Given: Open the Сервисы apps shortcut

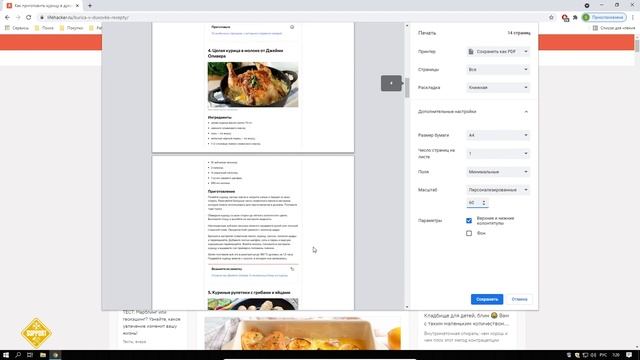Looking at the screenshot, I should (17, 28).
